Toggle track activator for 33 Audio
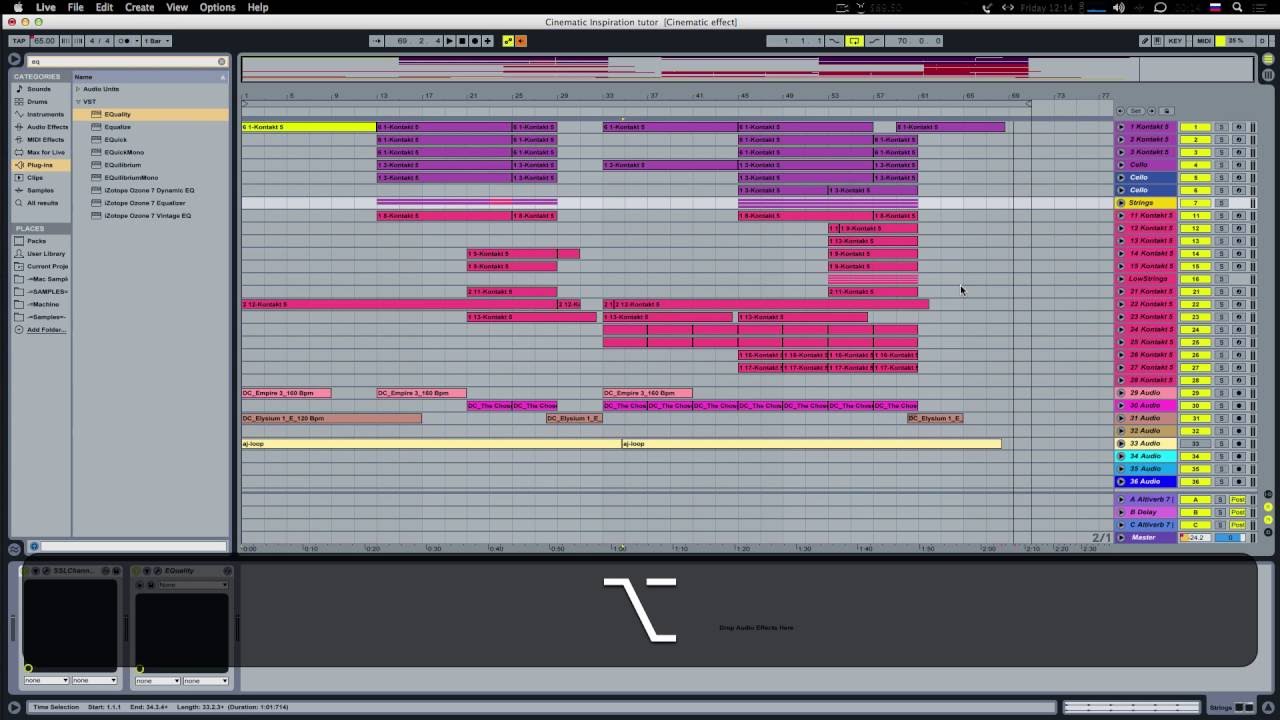 tap(1195, 443)
